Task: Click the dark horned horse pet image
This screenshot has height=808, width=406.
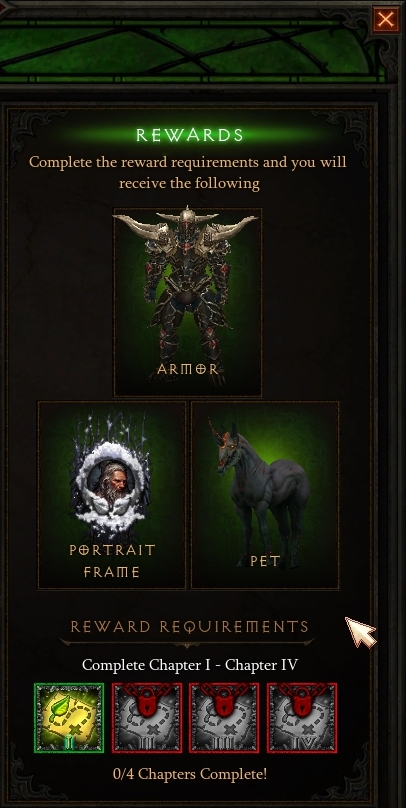Action: pyautogui.click(x=261, y=492)
